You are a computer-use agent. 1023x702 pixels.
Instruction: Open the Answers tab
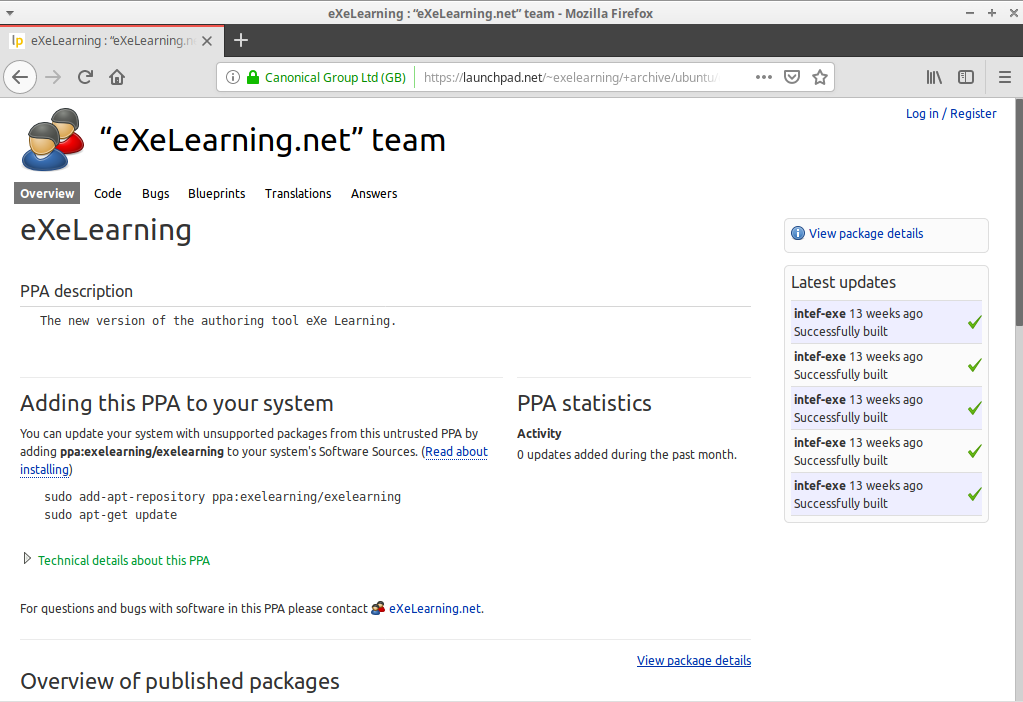pyautogui.click(x=374, y=193)
